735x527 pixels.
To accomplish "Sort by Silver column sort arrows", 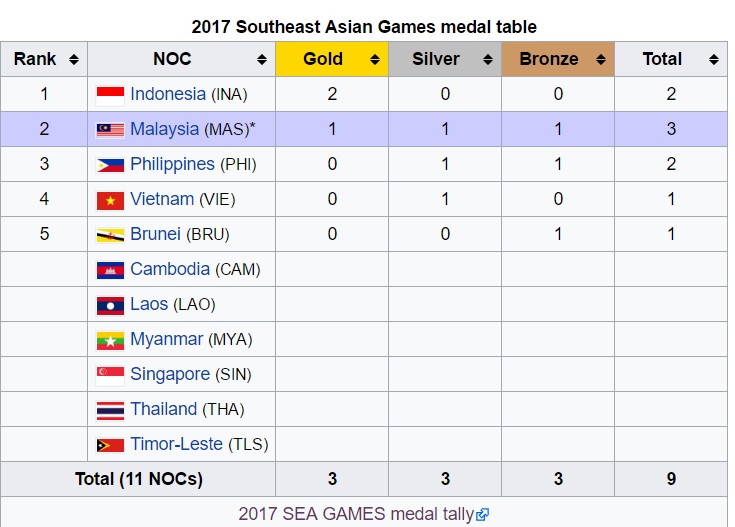I will [x=488, y=60].
